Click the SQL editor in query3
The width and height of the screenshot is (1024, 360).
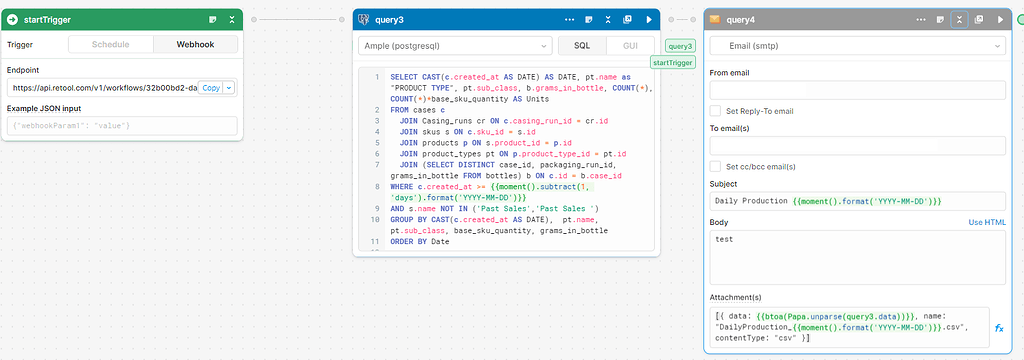pyautogui.click(x=506, y=159)
